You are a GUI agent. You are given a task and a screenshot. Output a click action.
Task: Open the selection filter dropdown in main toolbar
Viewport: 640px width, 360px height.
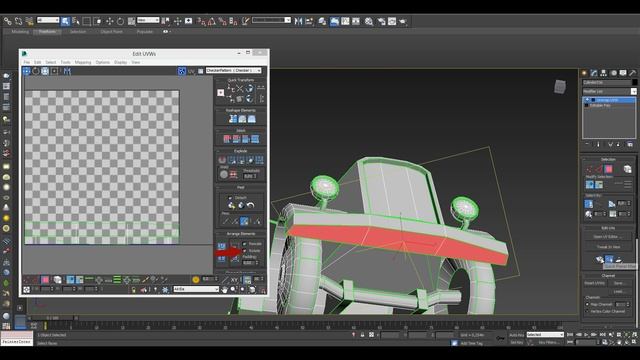pyautogui.click(x=48, y=20)
